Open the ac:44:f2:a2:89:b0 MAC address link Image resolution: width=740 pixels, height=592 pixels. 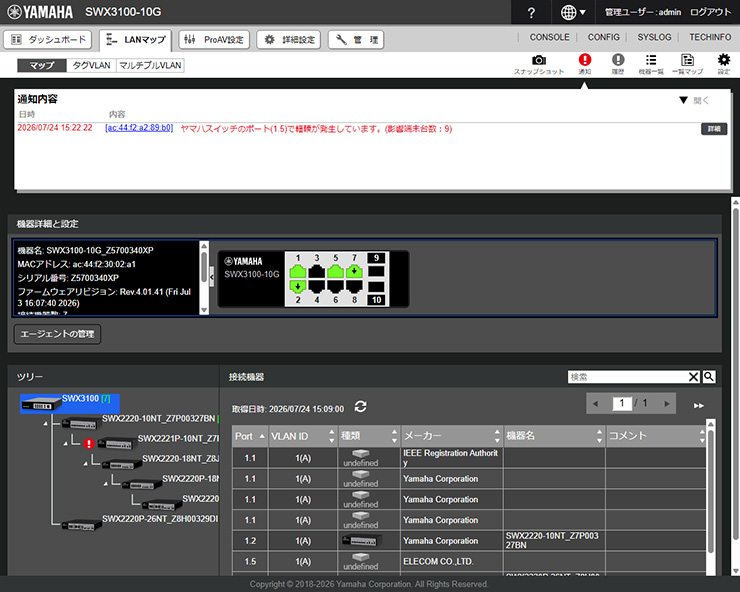(x=139, y=128)
